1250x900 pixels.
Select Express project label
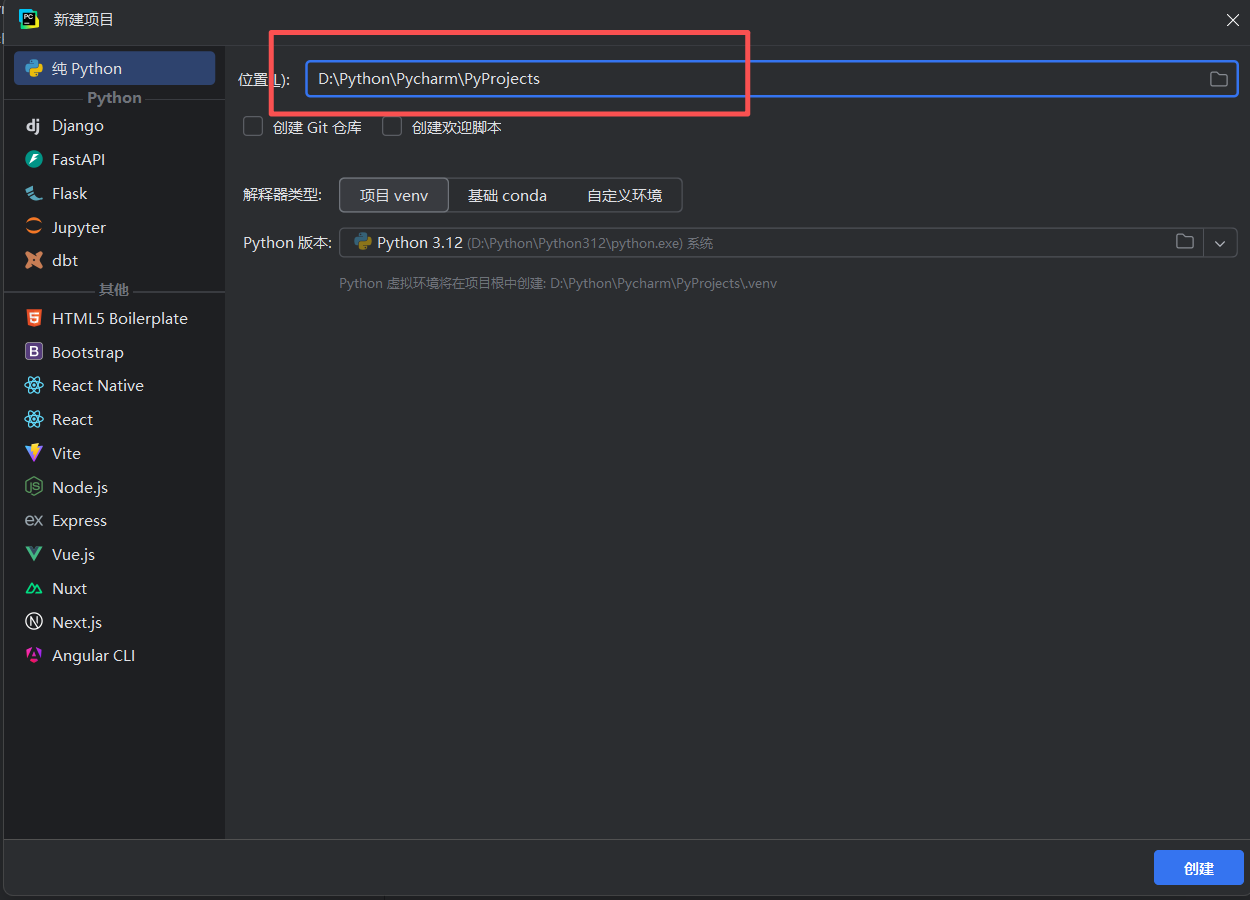(79, 520)
